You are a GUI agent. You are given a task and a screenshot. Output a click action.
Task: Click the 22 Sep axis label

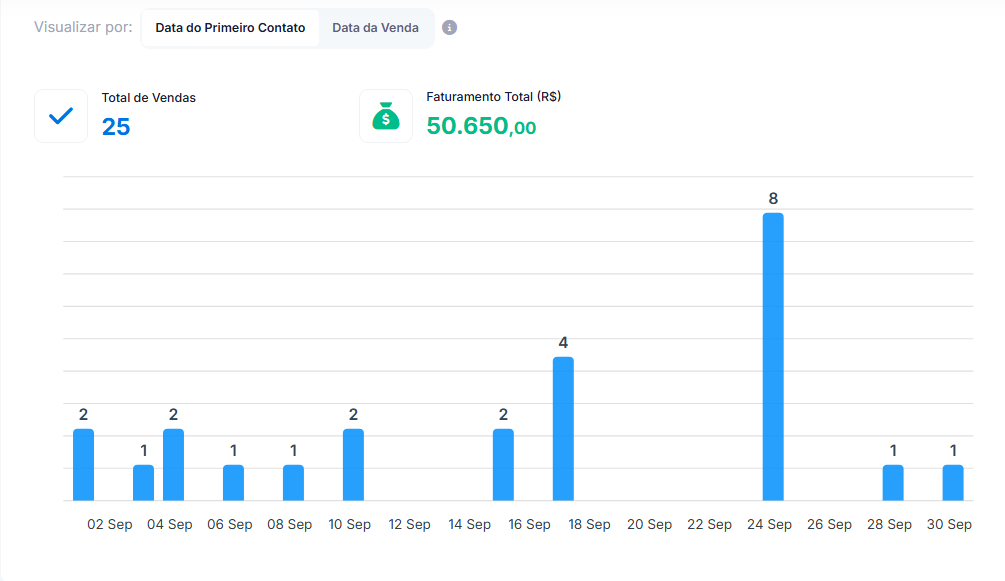tap(710, 524)
